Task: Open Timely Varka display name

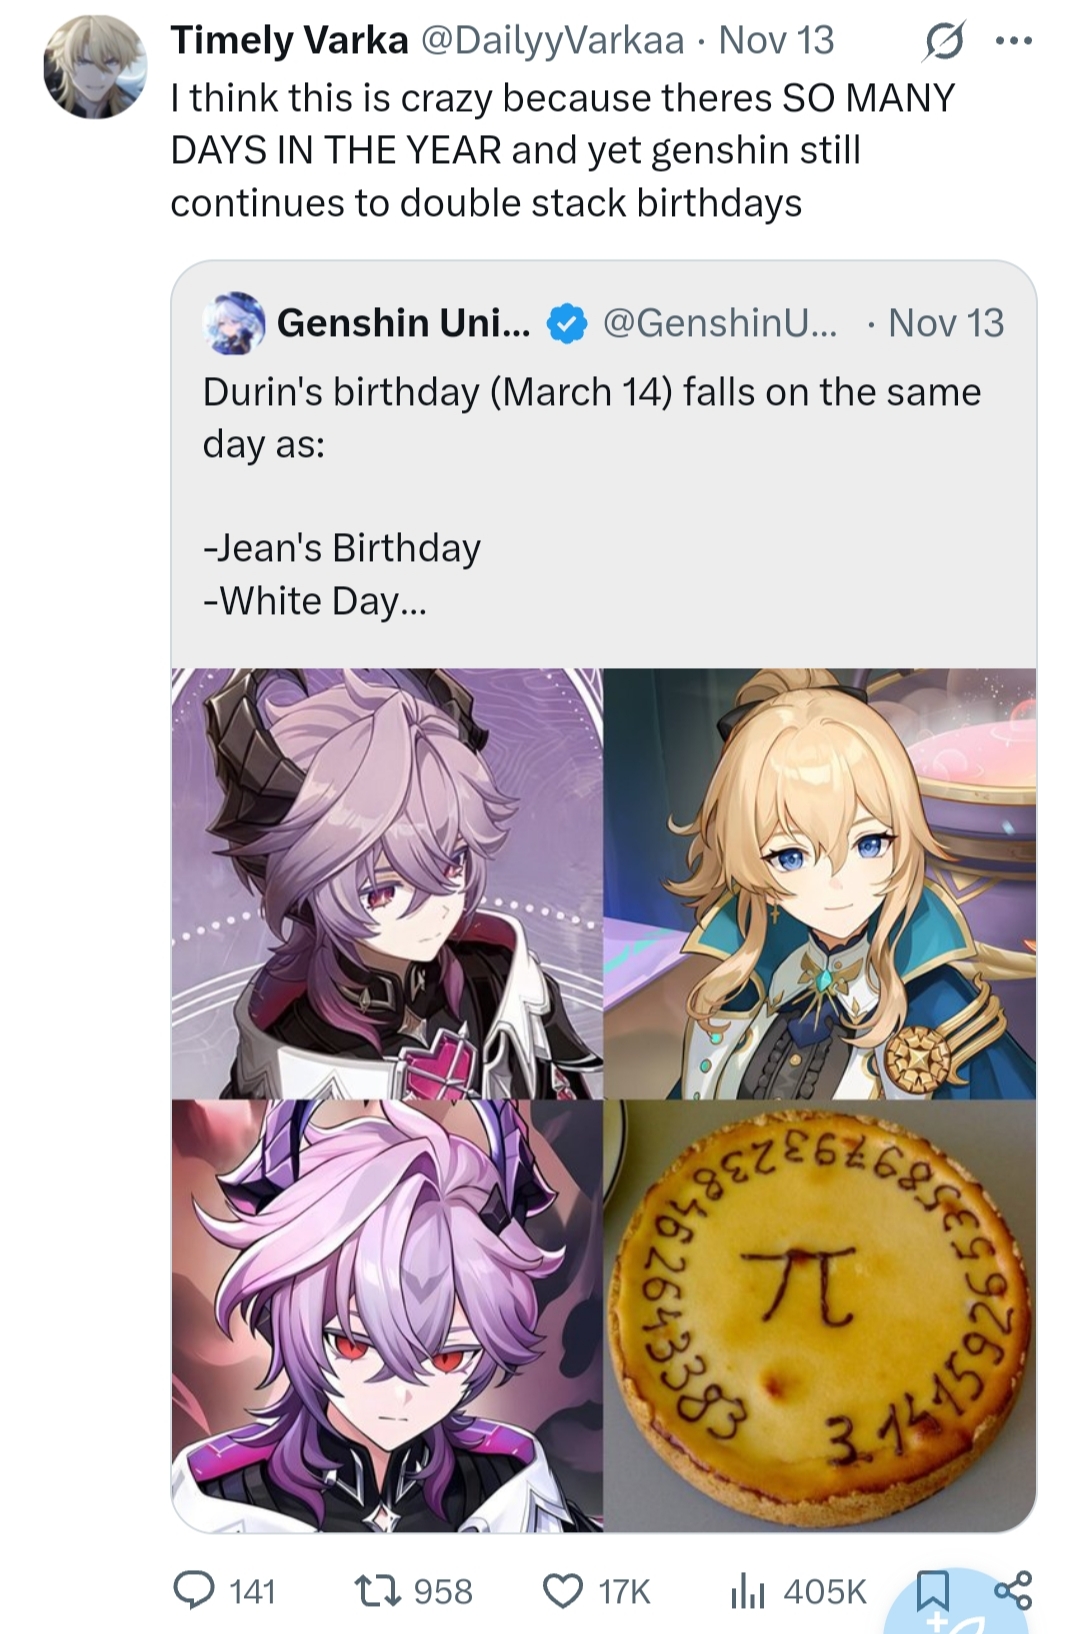Action: click(x=289, y=40)
